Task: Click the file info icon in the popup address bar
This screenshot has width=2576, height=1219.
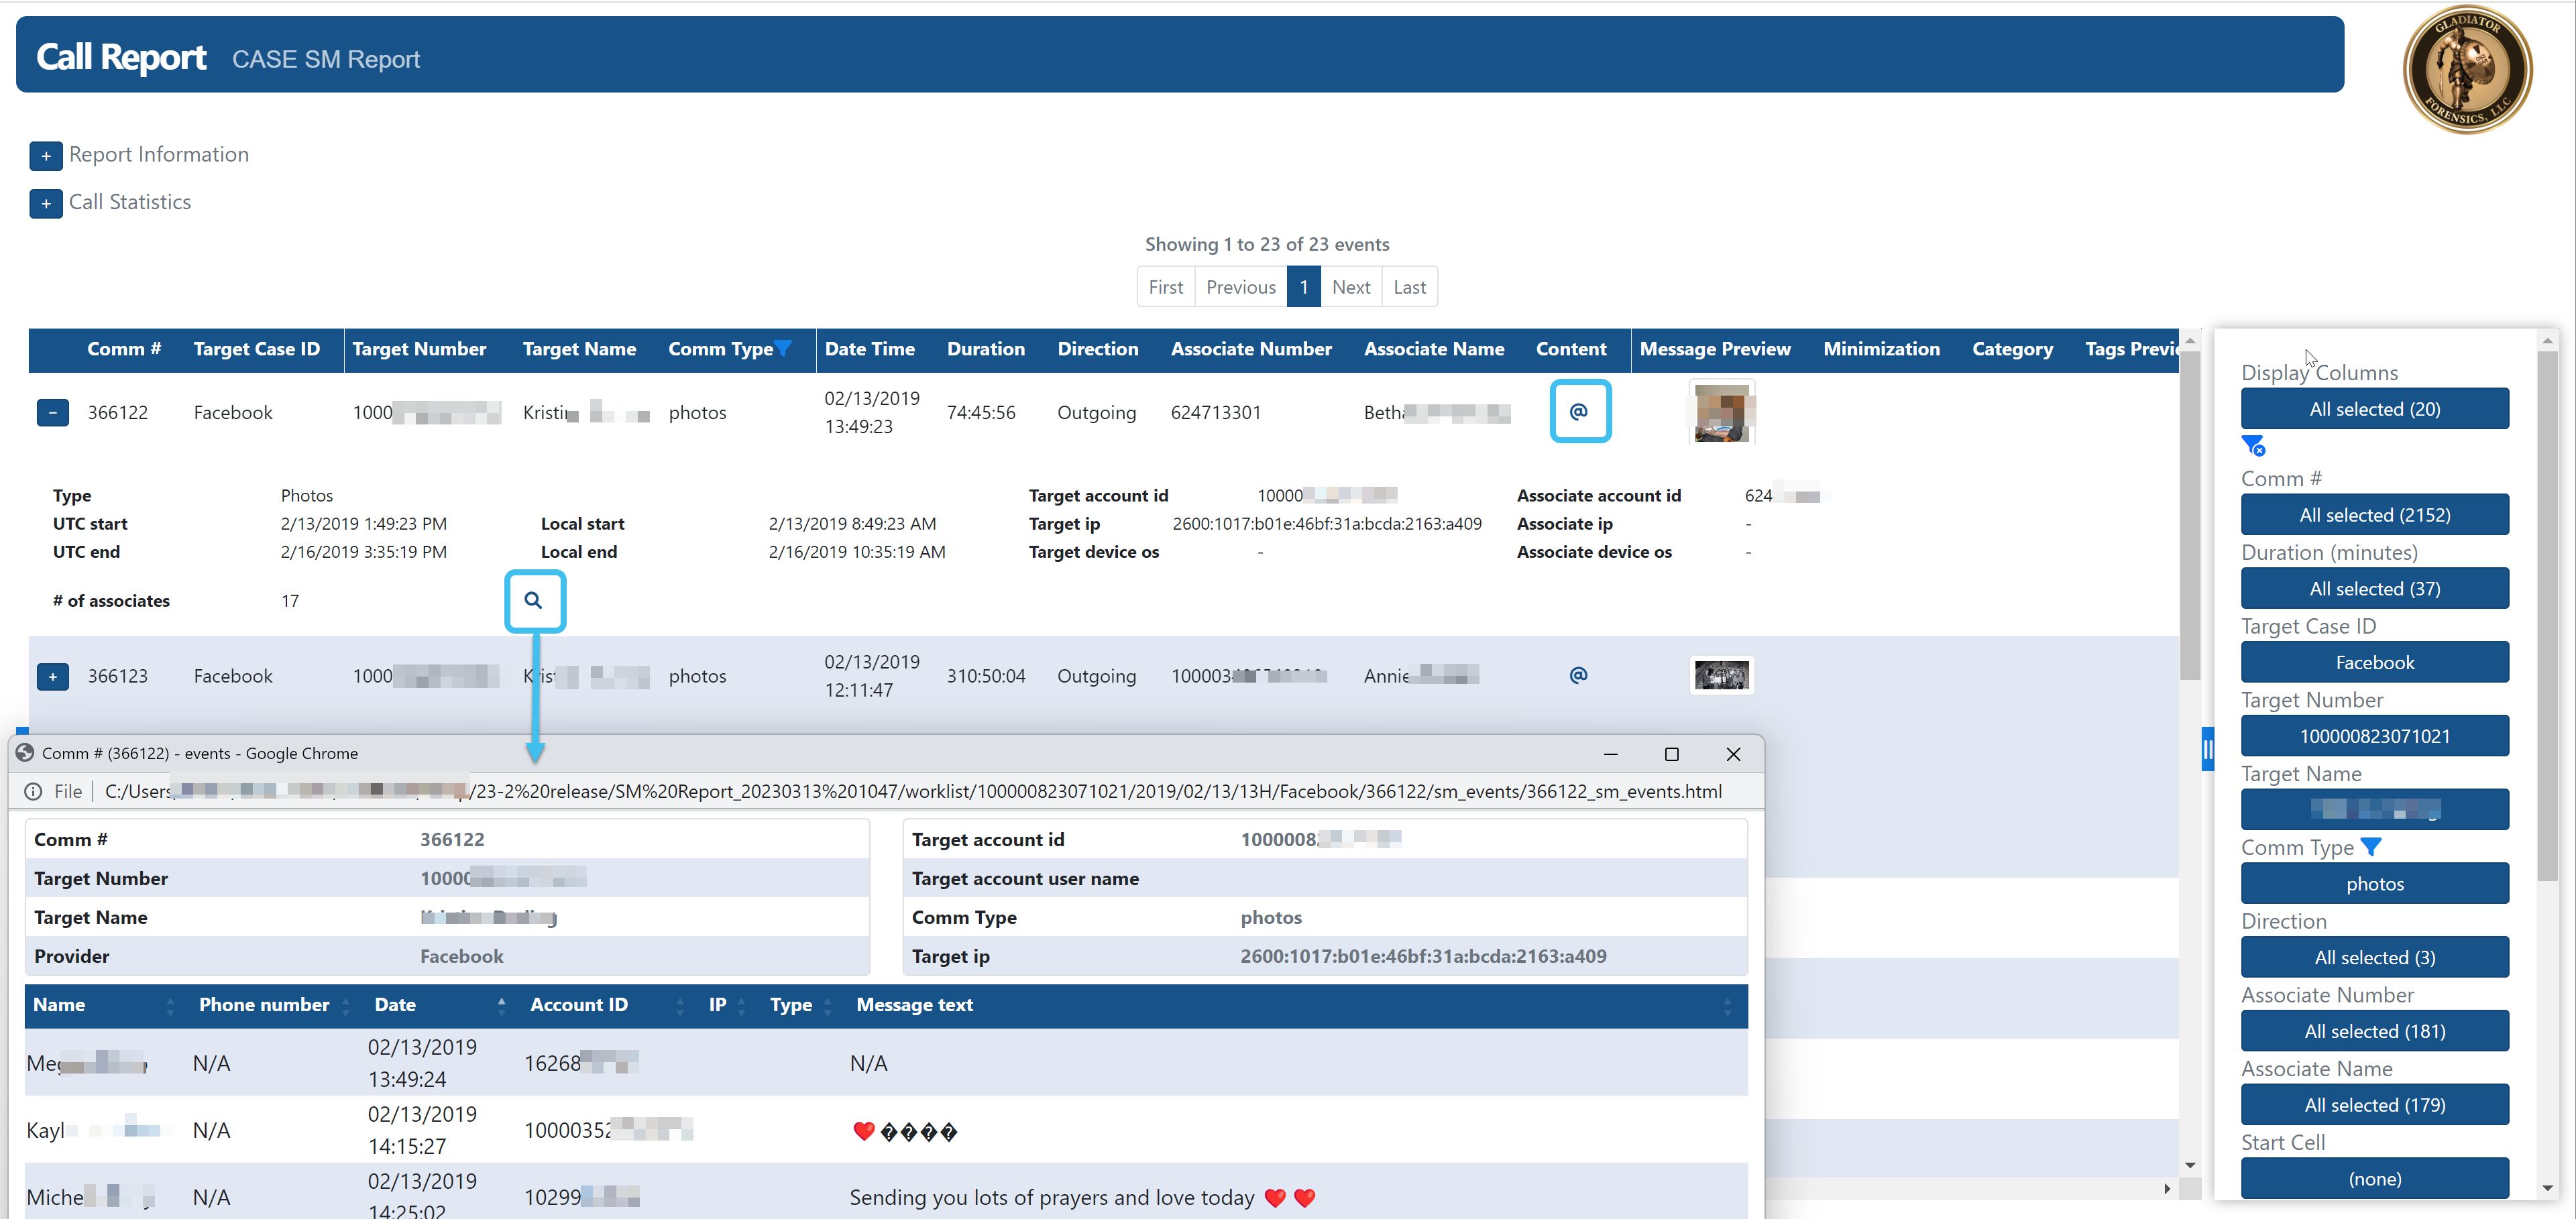Action: tap(33, 791)
